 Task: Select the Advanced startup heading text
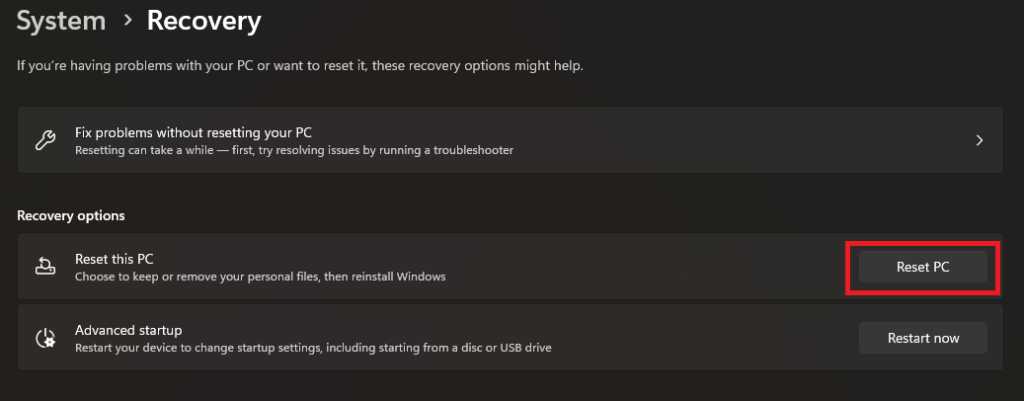click(121, 330)
